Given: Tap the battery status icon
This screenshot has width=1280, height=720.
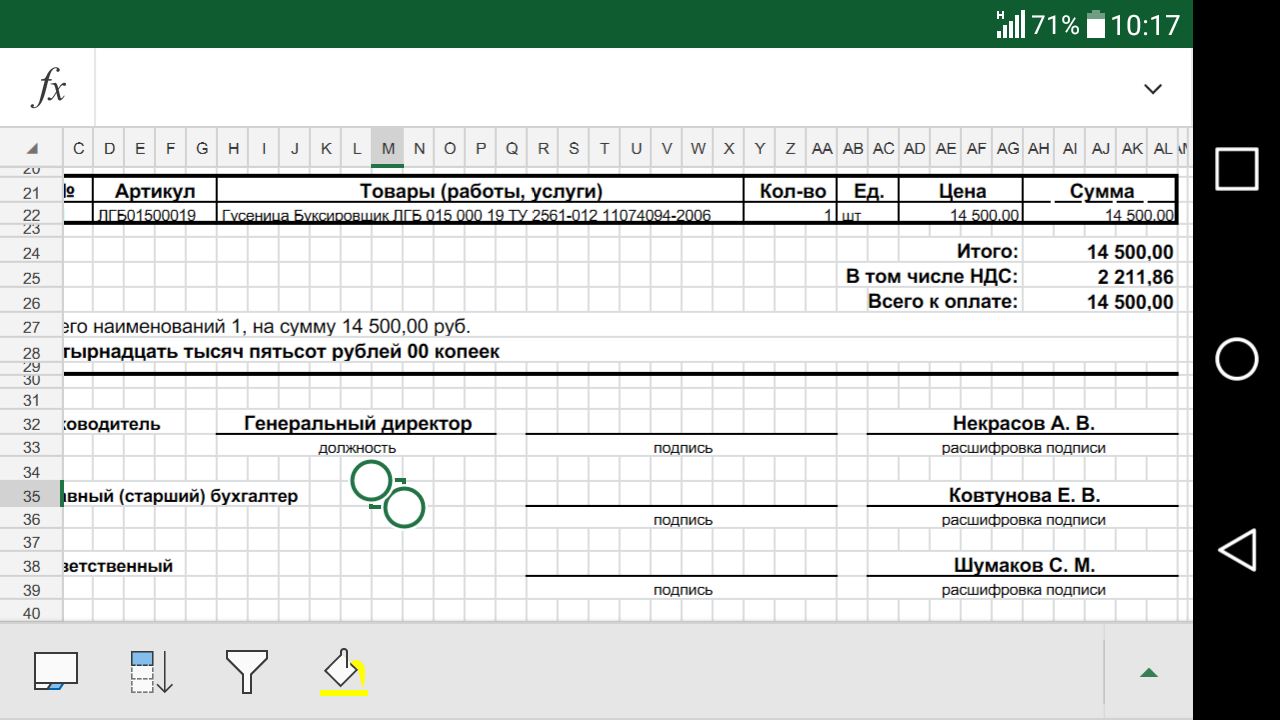Looking at the screenshot, I should tap(1096, 24).
